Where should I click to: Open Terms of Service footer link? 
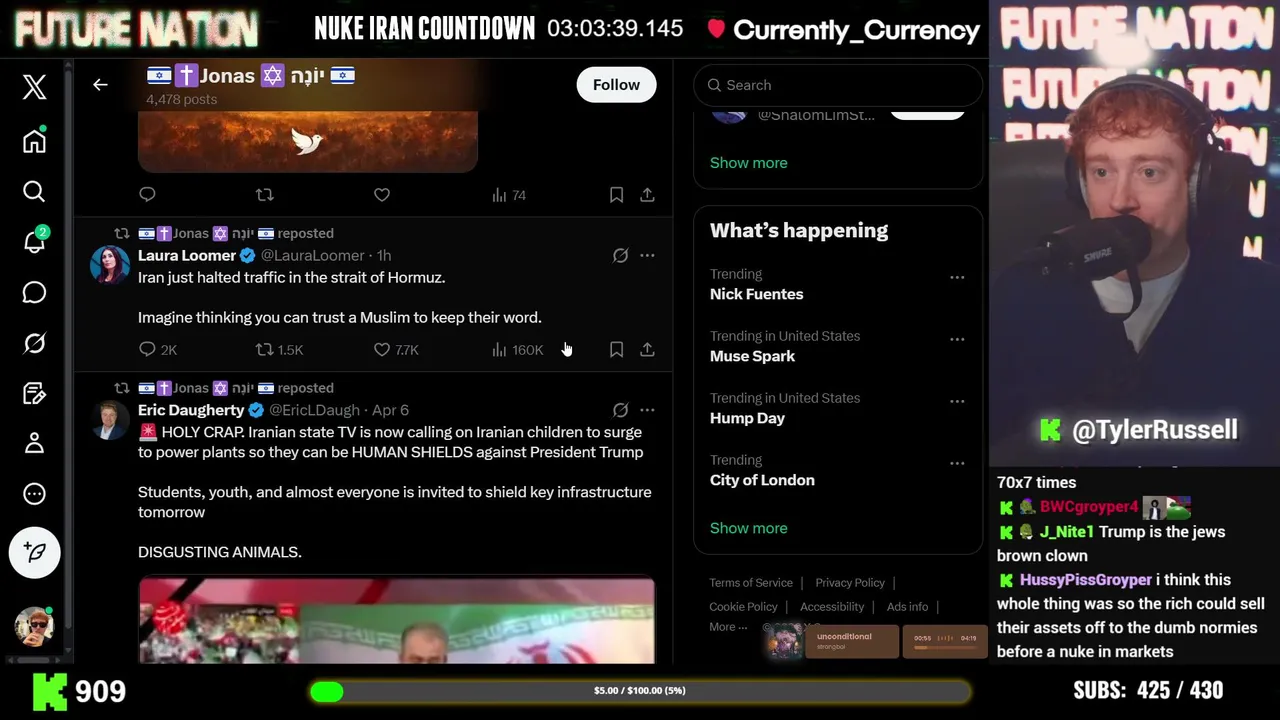tap(751, 583)
